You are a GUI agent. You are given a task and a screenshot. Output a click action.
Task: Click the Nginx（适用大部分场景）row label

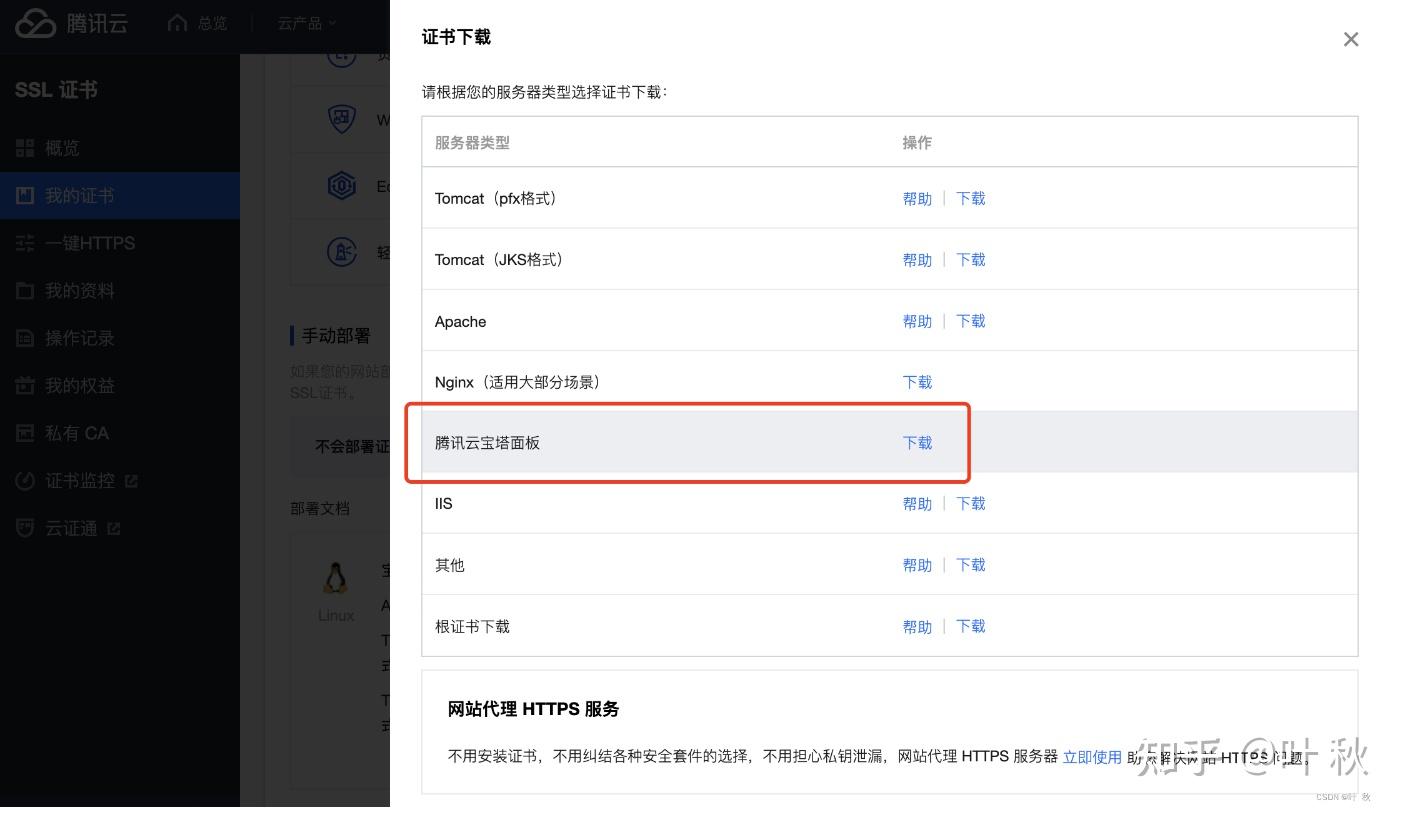pos(517,382)
